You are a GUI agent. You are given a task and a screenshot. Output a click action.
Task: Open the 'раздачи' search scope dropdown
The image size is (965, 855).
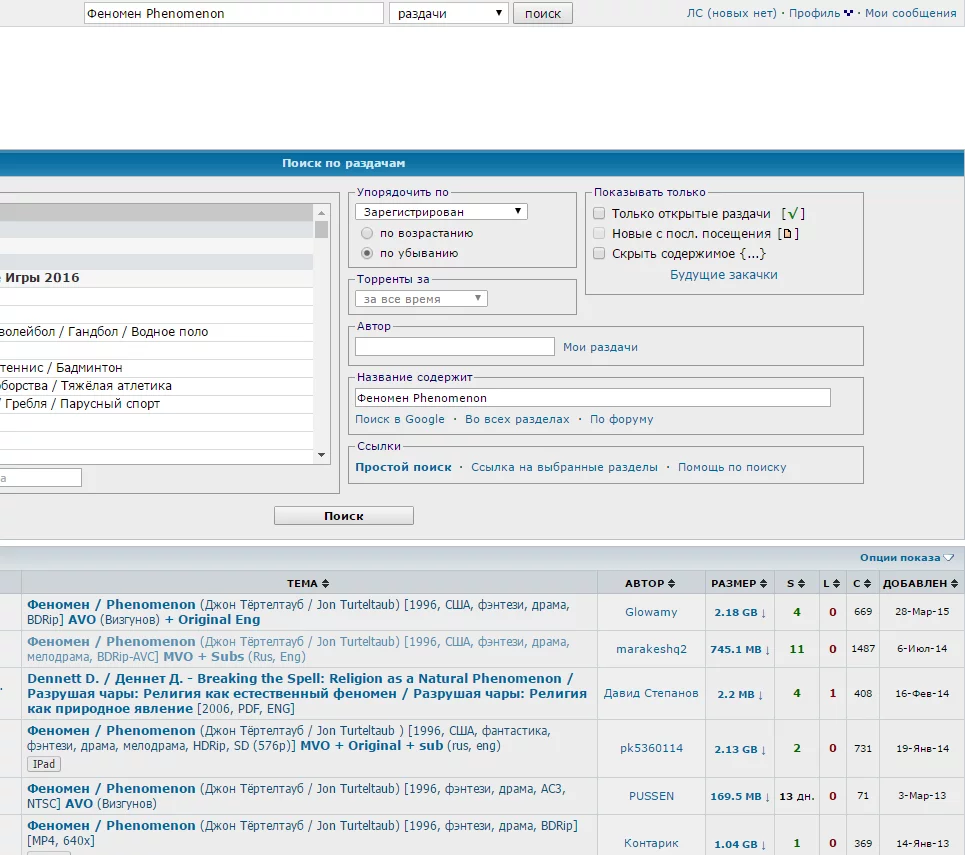click(x=449, y=14)
